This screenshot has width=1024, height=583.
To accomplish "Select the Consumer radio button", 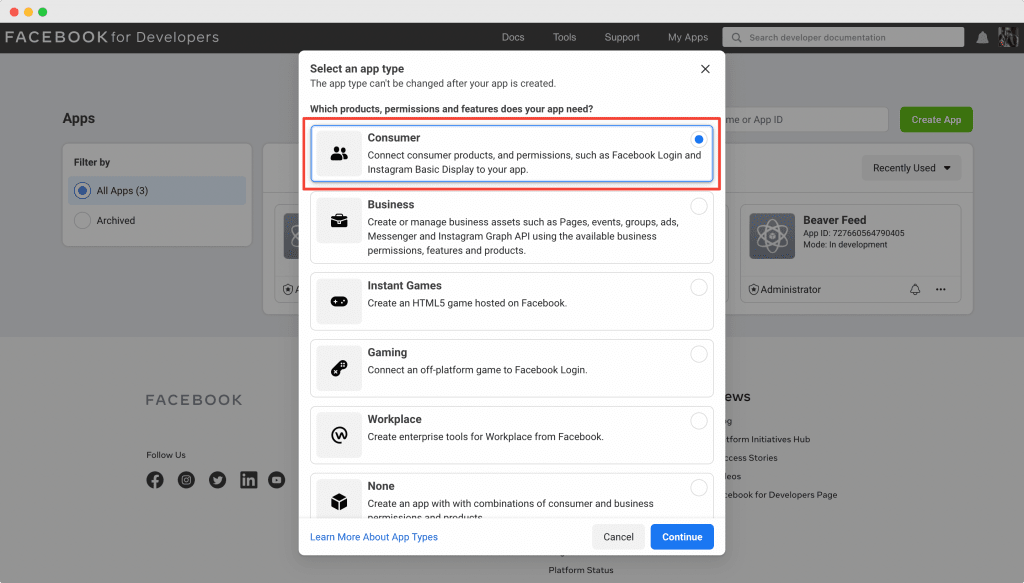I will coord(699,139).
